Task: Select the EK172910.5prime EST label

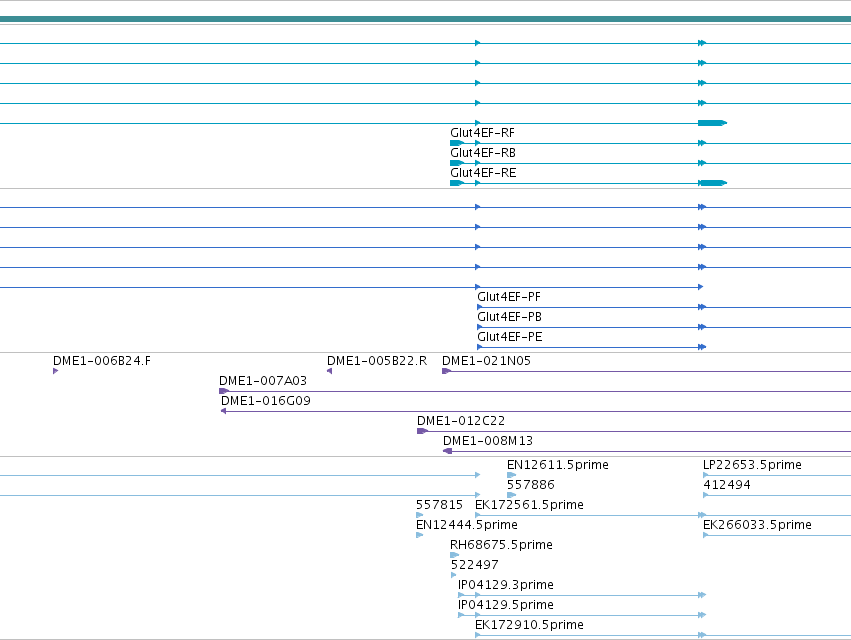Action: click(529, 625)
